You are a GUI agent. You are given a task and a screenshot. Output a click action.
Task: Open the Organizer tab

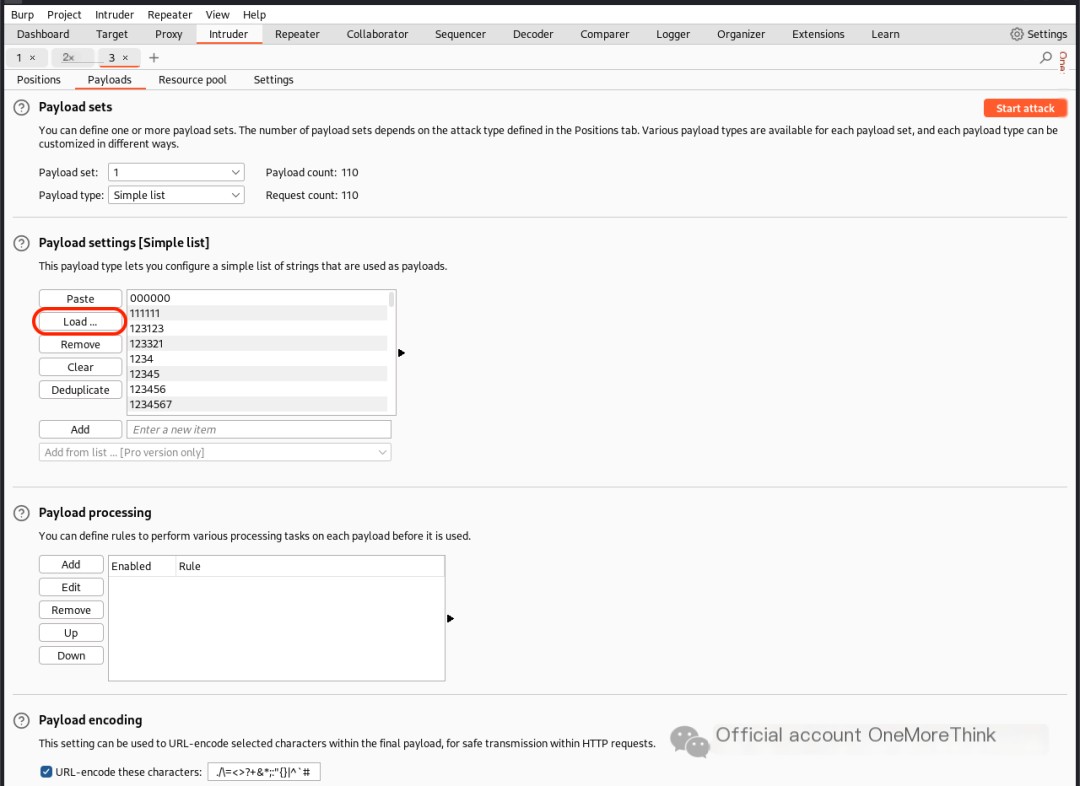coord(741,34)
